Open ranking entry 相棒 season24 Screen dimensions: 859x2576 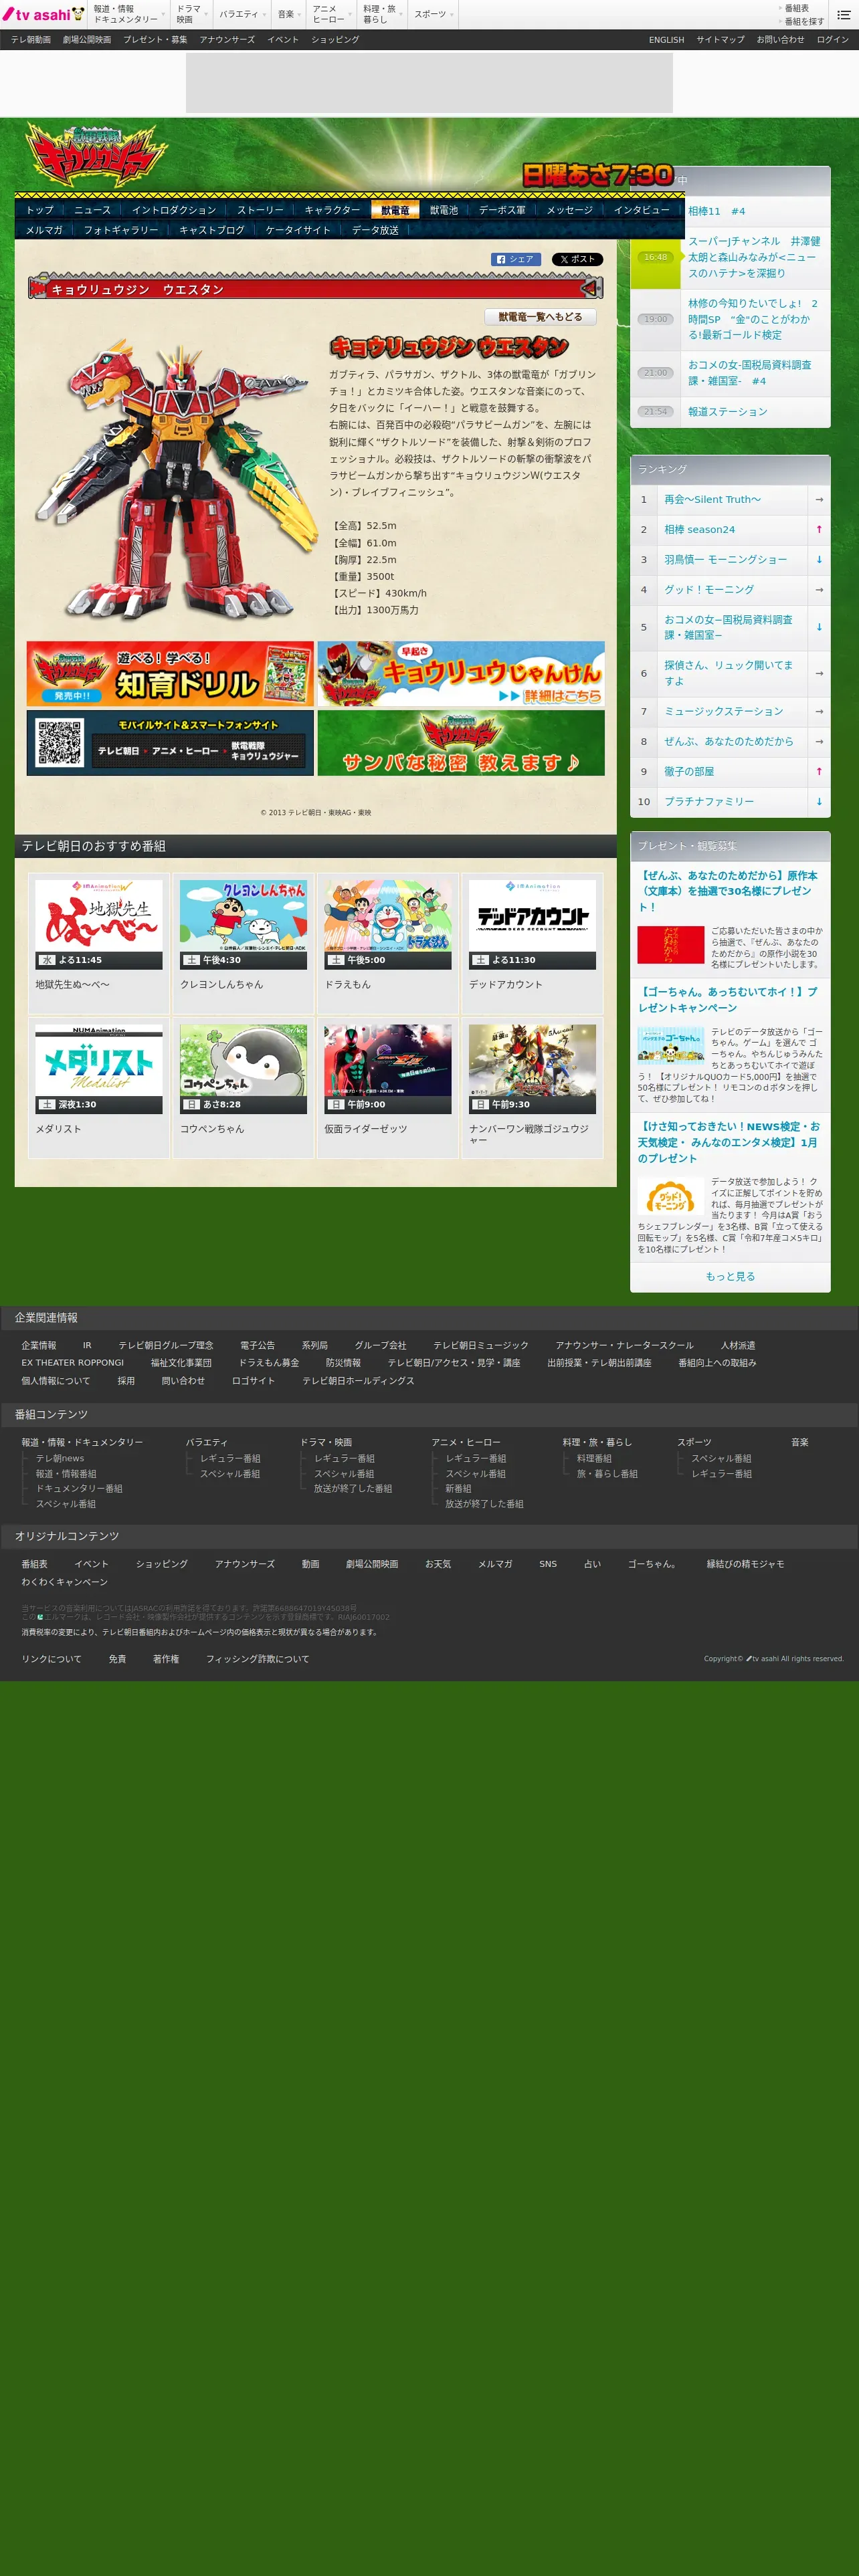pyautogui.click(x=699, y=529)
